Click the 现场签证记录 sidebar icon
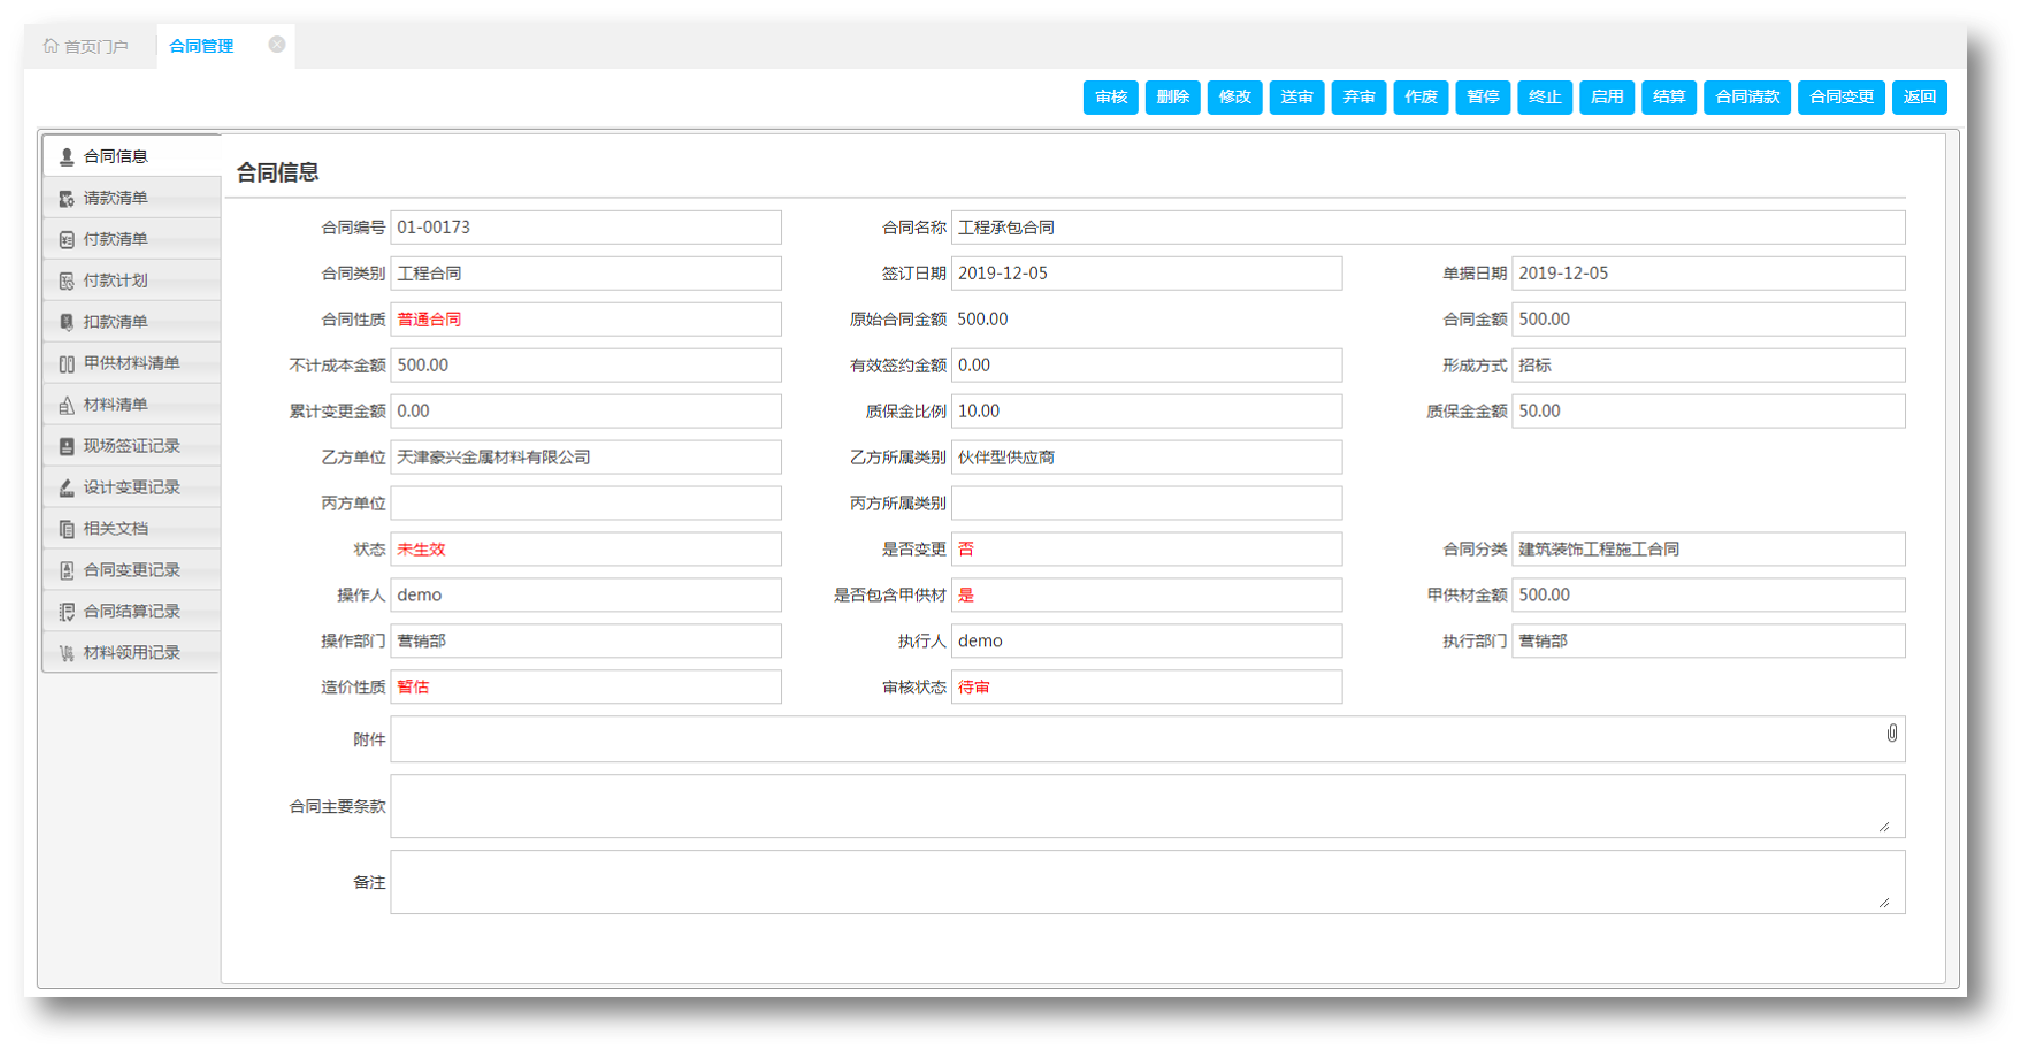This screenshot has height=1055, width=2024. [67, 446]
